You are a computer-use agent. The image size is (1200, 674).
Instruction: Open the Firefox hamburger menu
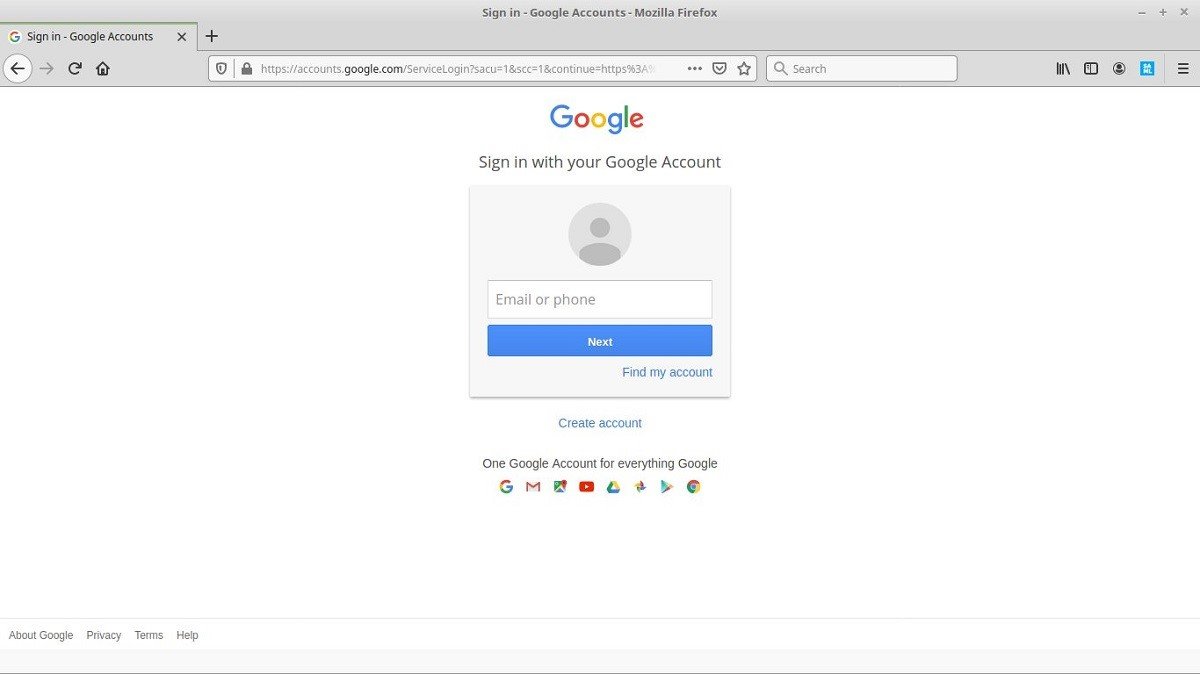tap(1183, 69)
